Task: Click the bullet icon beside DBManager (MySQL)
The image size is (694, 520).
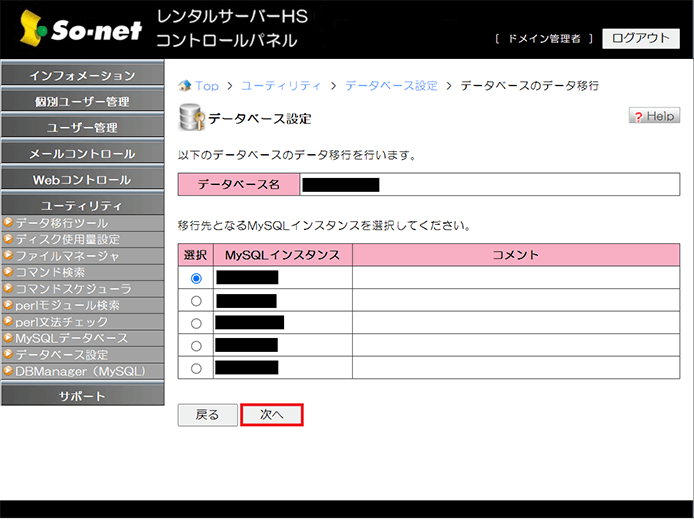Action: coord(8,371)
